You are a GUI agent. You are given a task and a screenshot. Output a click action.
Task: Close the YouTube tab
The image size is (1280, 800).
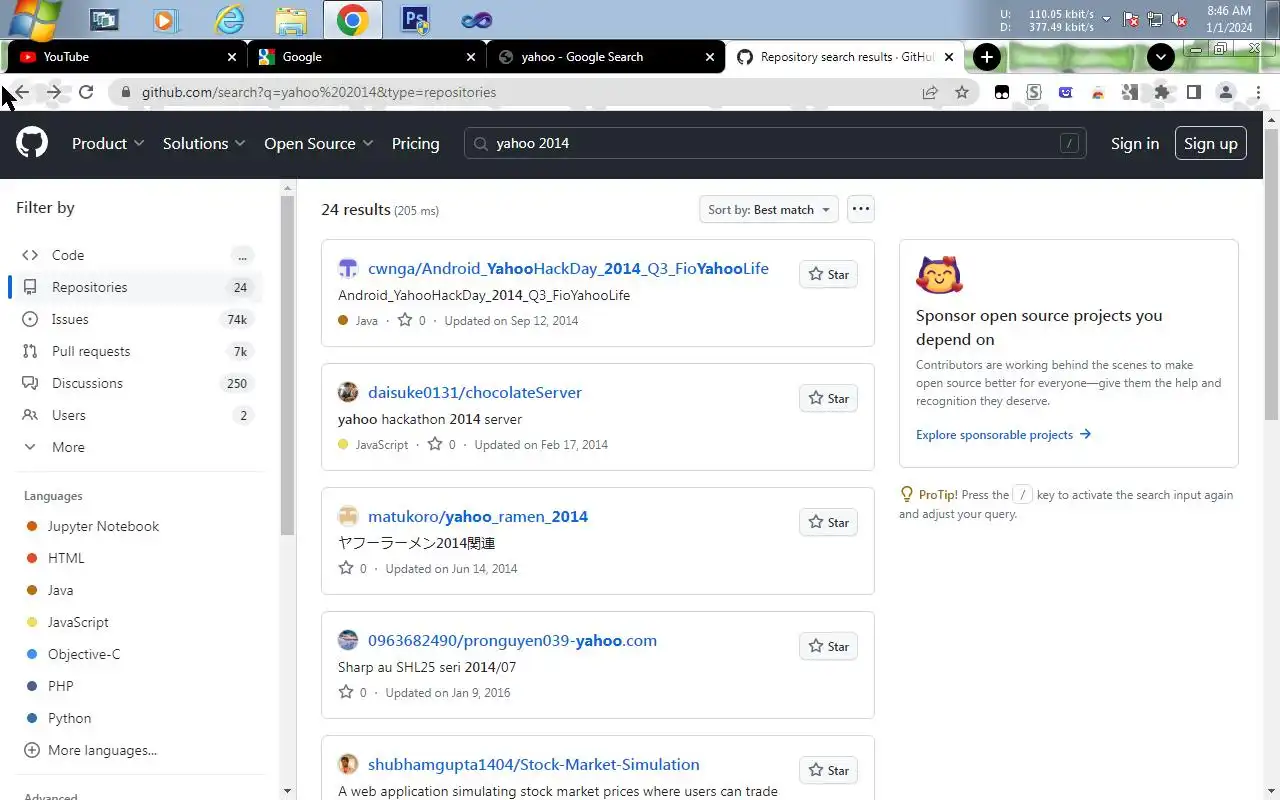coord(232,57)
